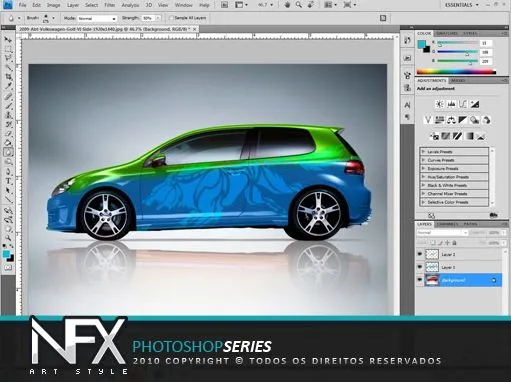Select the Crop tool
The image size is (511, 382).
pyautogui.click(x=8, y=77)
